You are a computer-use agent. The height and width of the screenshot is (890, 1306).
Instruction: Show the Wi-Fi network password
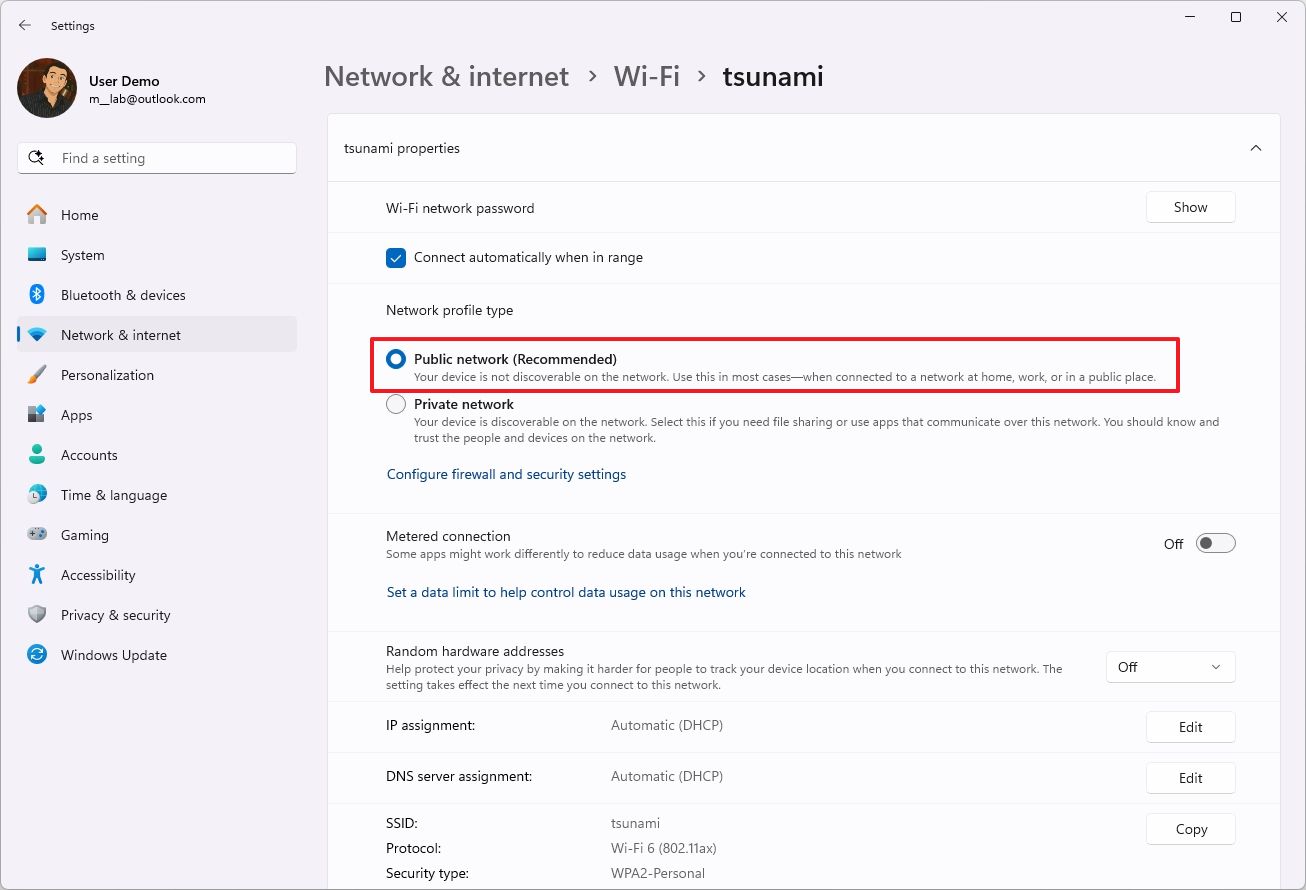(x=1190, y=207)
